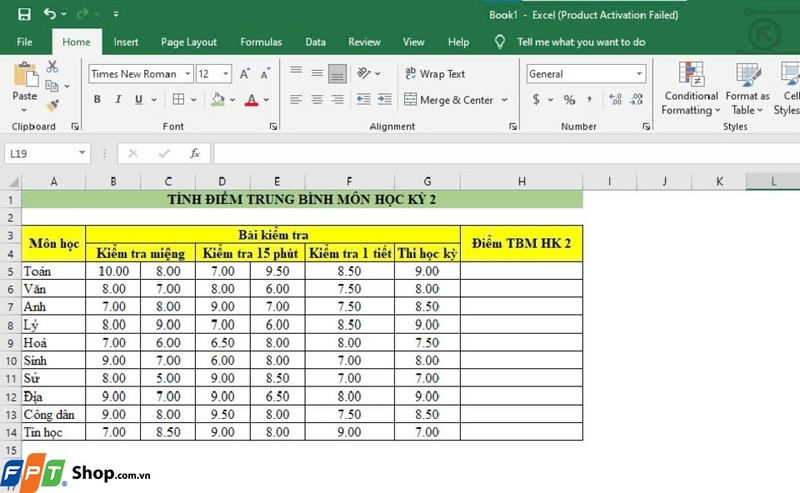
Task: Click the Save icon in quick access toolbar
Action: (x=23, y=15)
